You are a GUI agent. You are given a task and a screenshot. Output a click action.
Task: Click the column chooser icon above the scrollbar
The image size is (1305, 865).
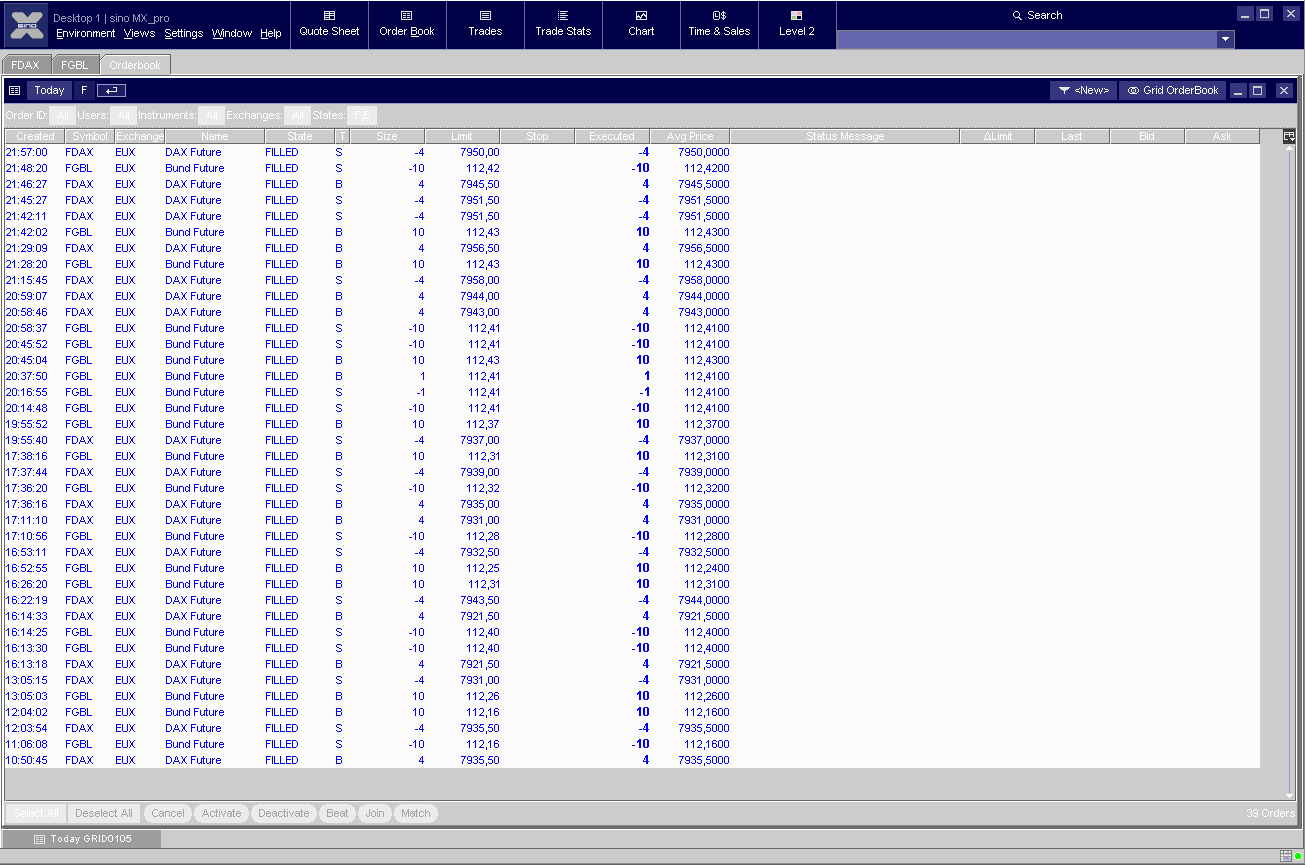point(1289,136)
